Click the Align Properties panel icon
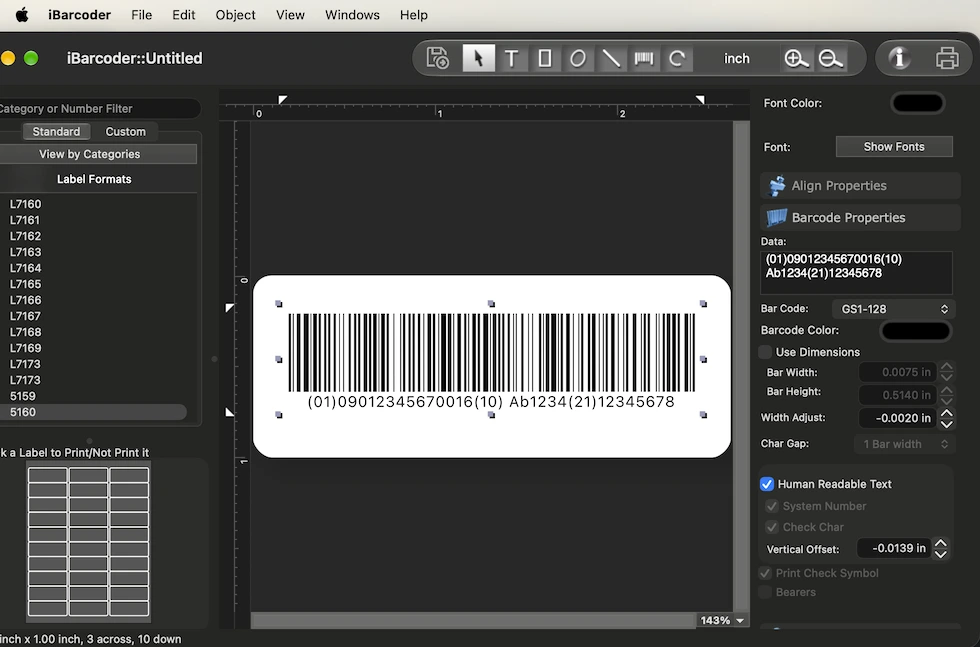 click(x=777, y=186)
